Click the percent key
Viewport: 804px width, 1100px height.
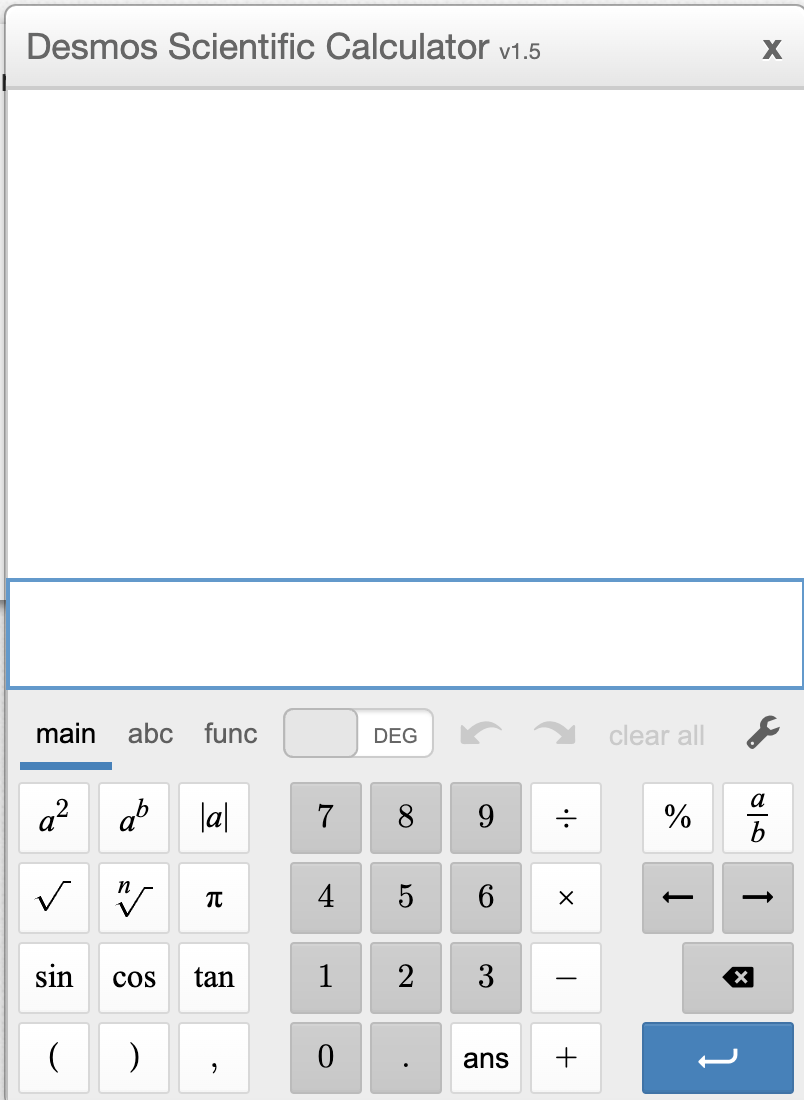click(x=678, y=817)
